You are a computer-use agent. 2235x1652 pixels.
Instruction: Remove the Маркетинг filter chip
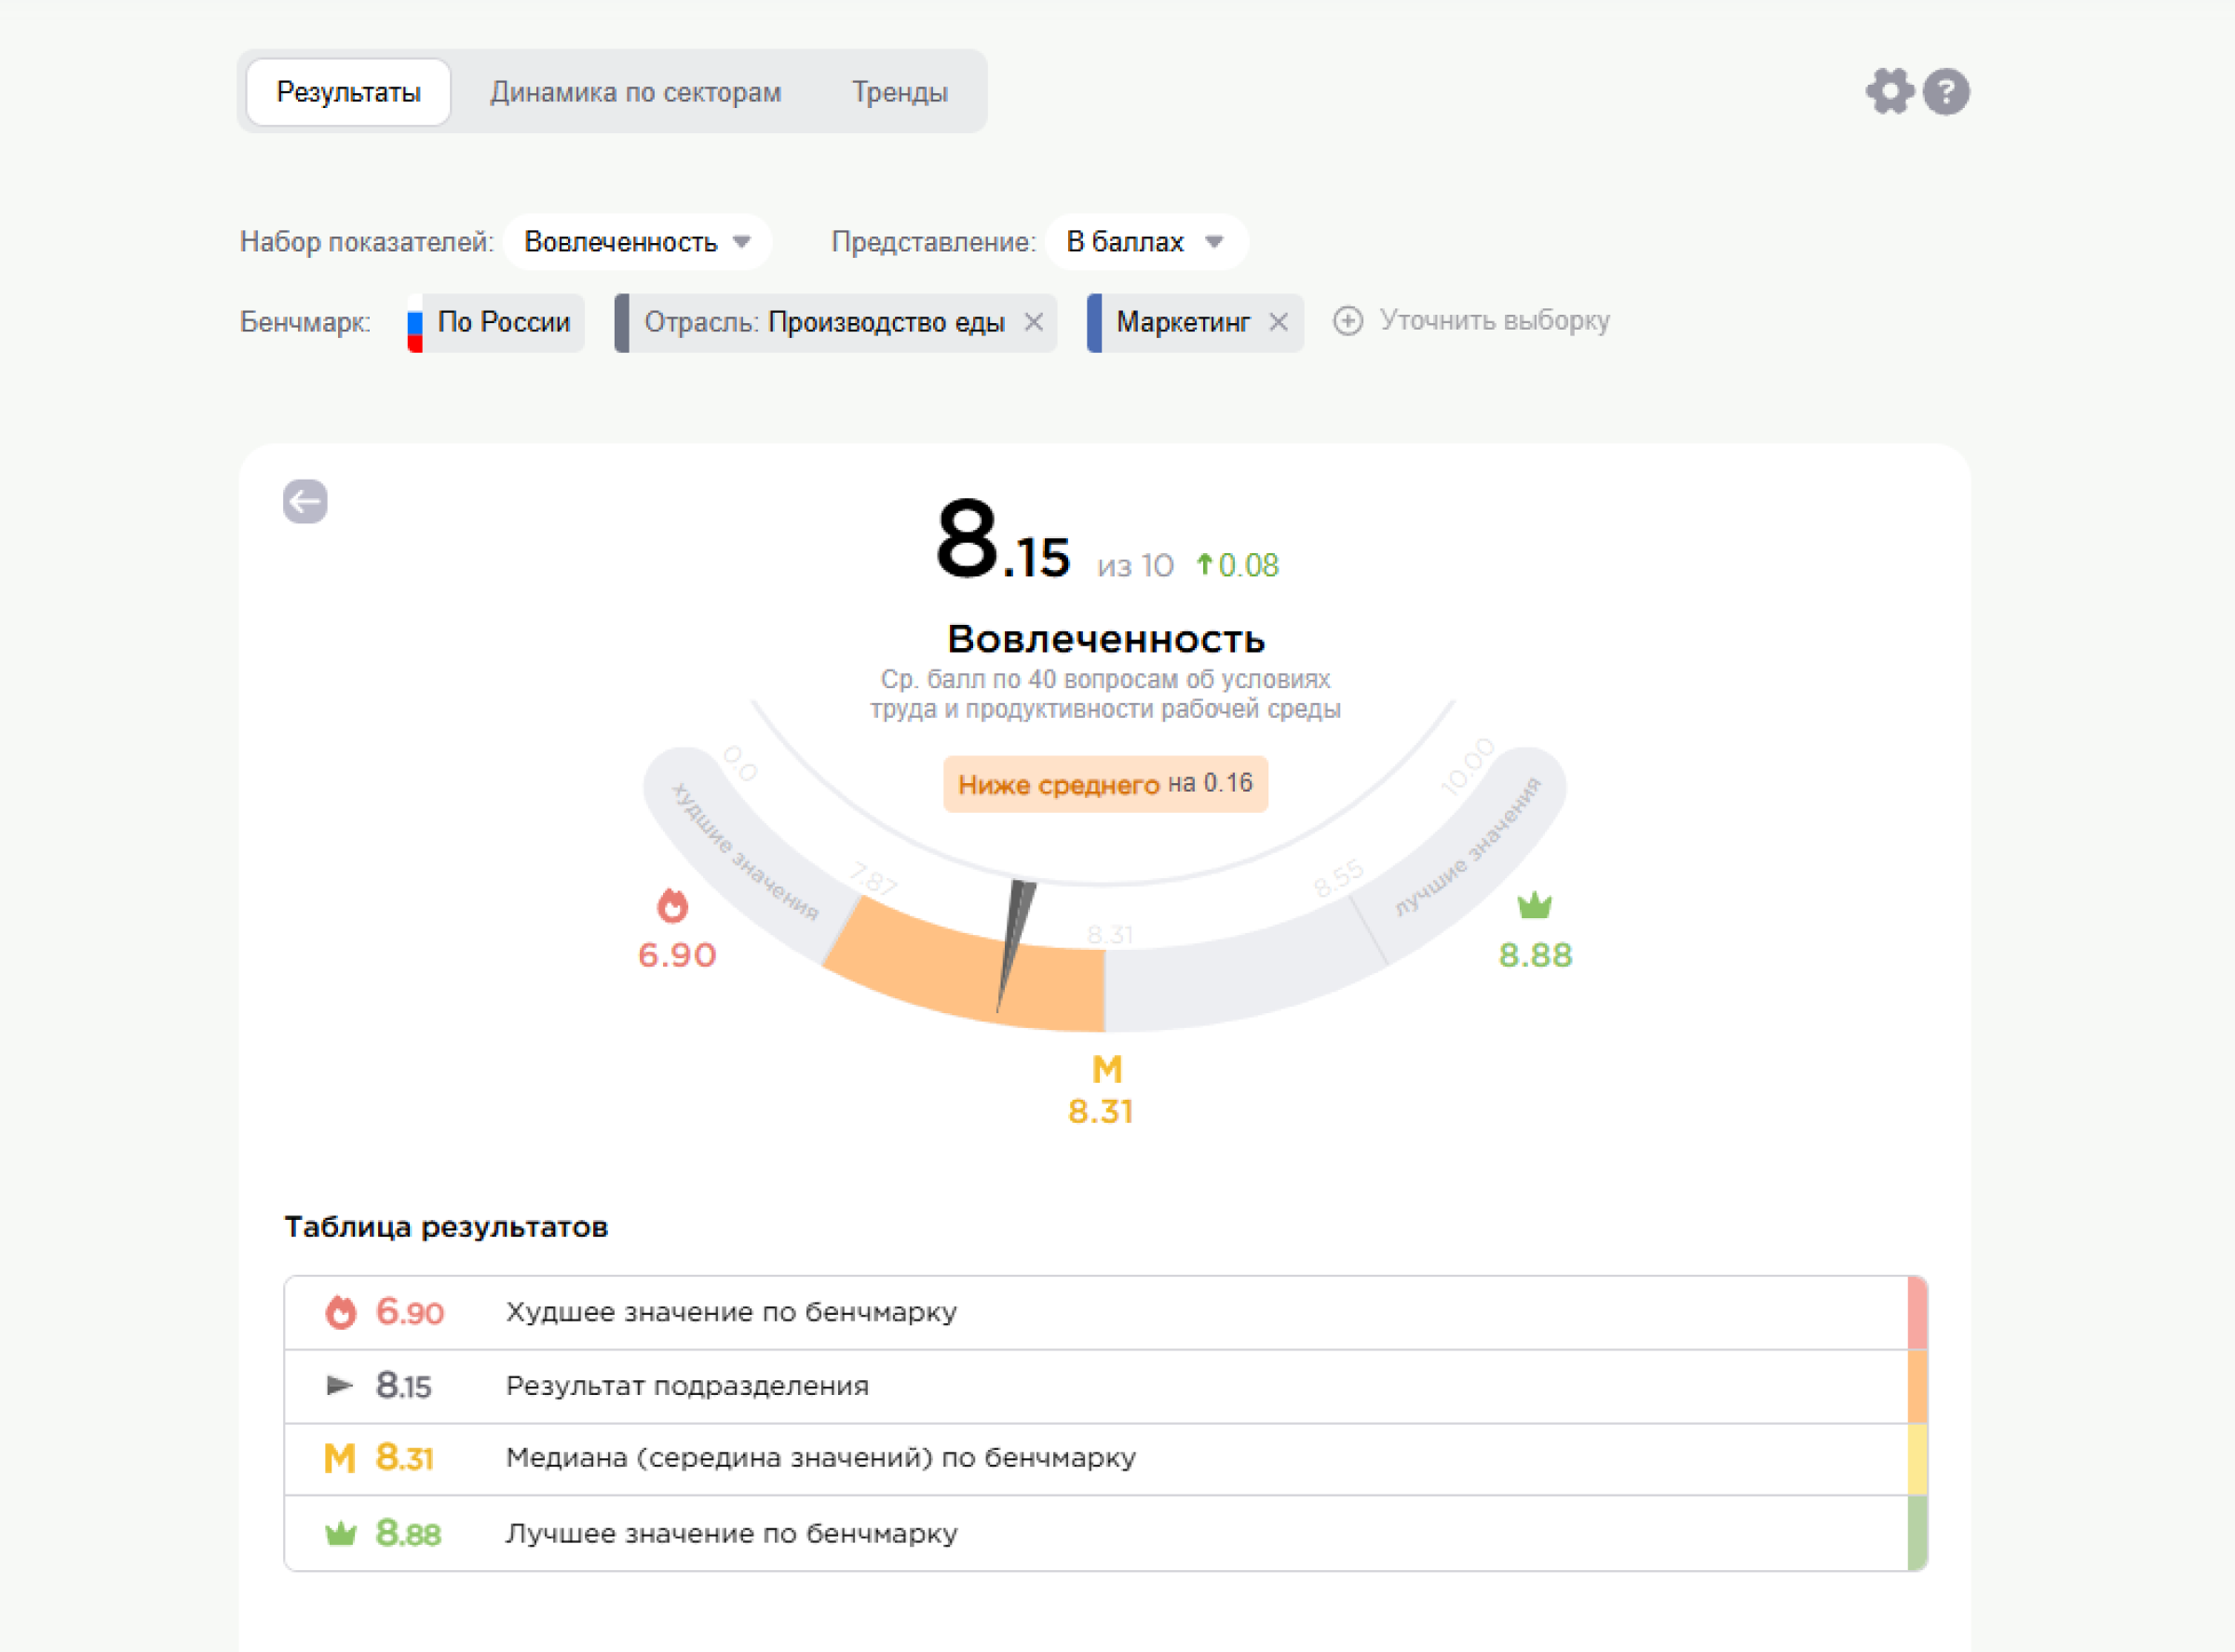point(1278,322)
